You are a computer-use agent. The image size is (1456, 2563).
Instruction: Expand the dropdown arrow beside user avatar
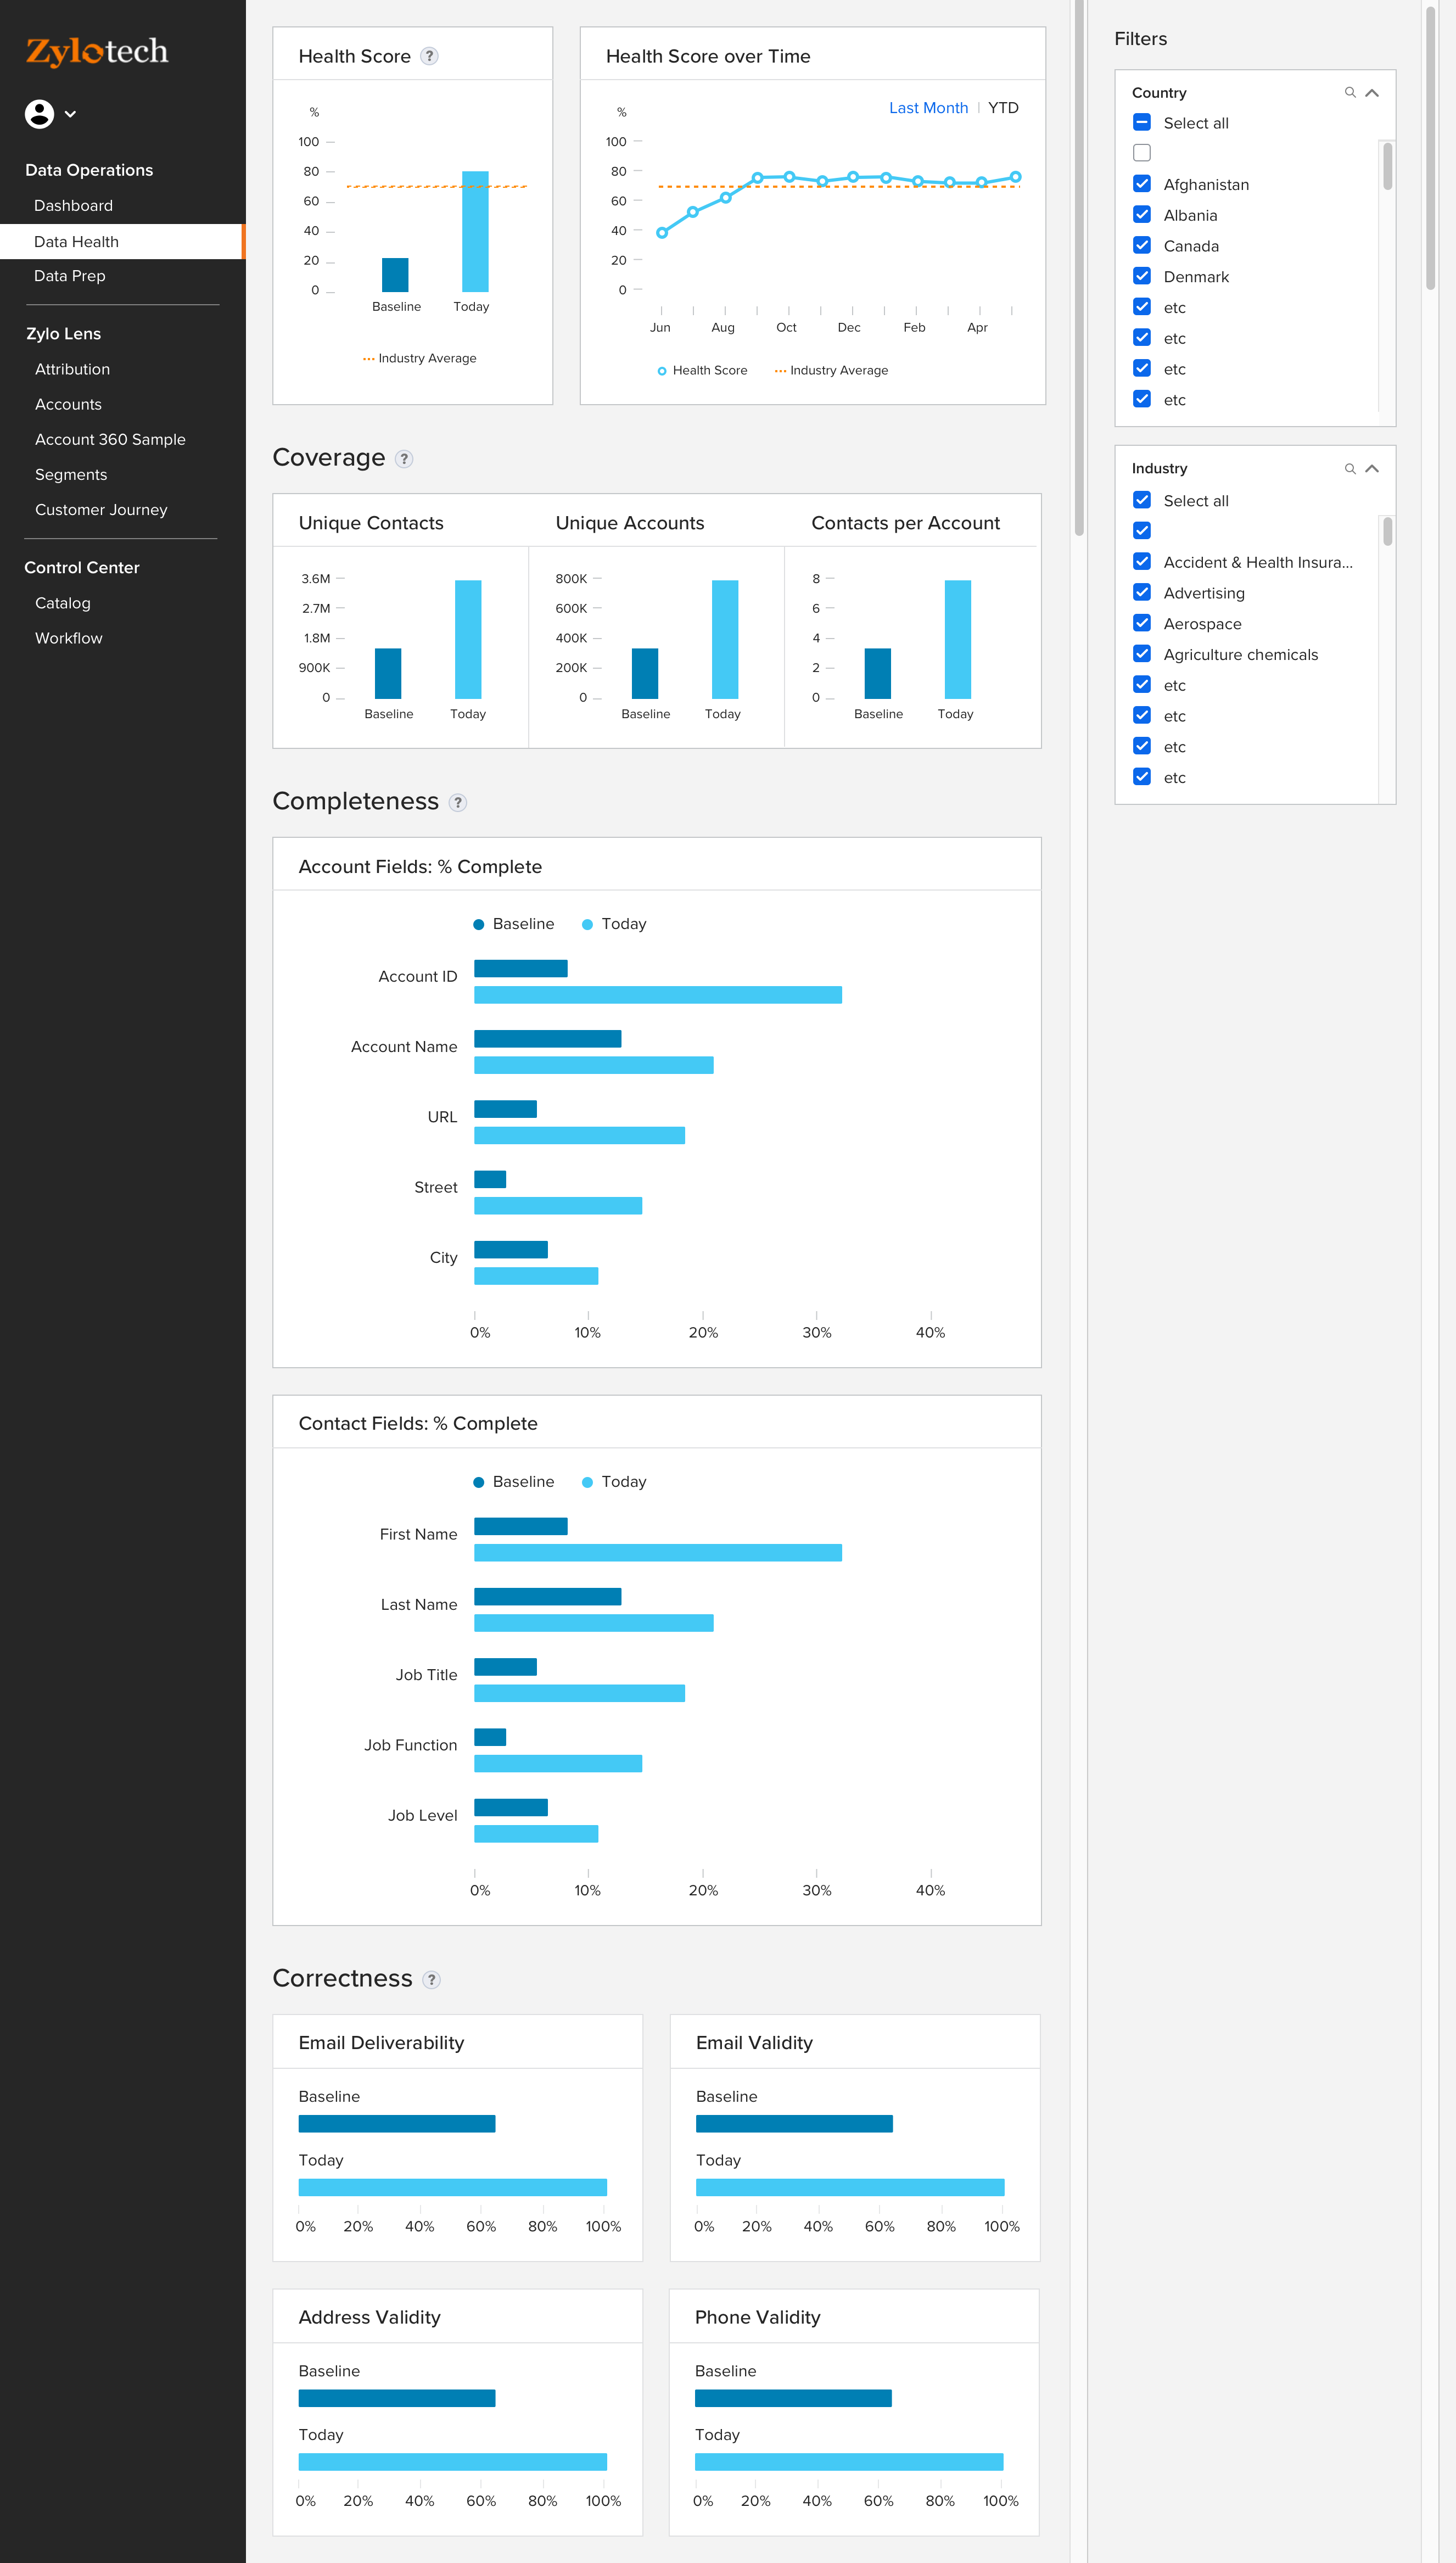[70, 114]
